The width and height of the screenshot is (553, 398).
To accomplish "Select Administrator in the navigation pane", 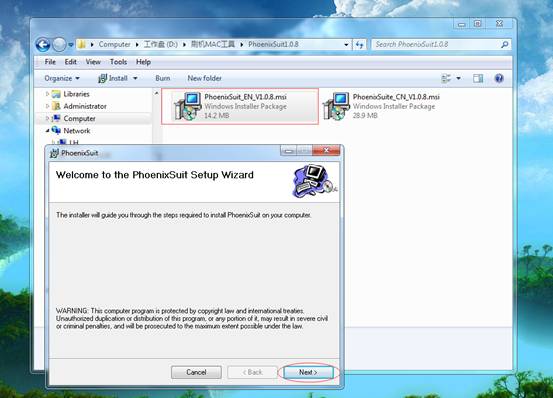I will point(85,106).
